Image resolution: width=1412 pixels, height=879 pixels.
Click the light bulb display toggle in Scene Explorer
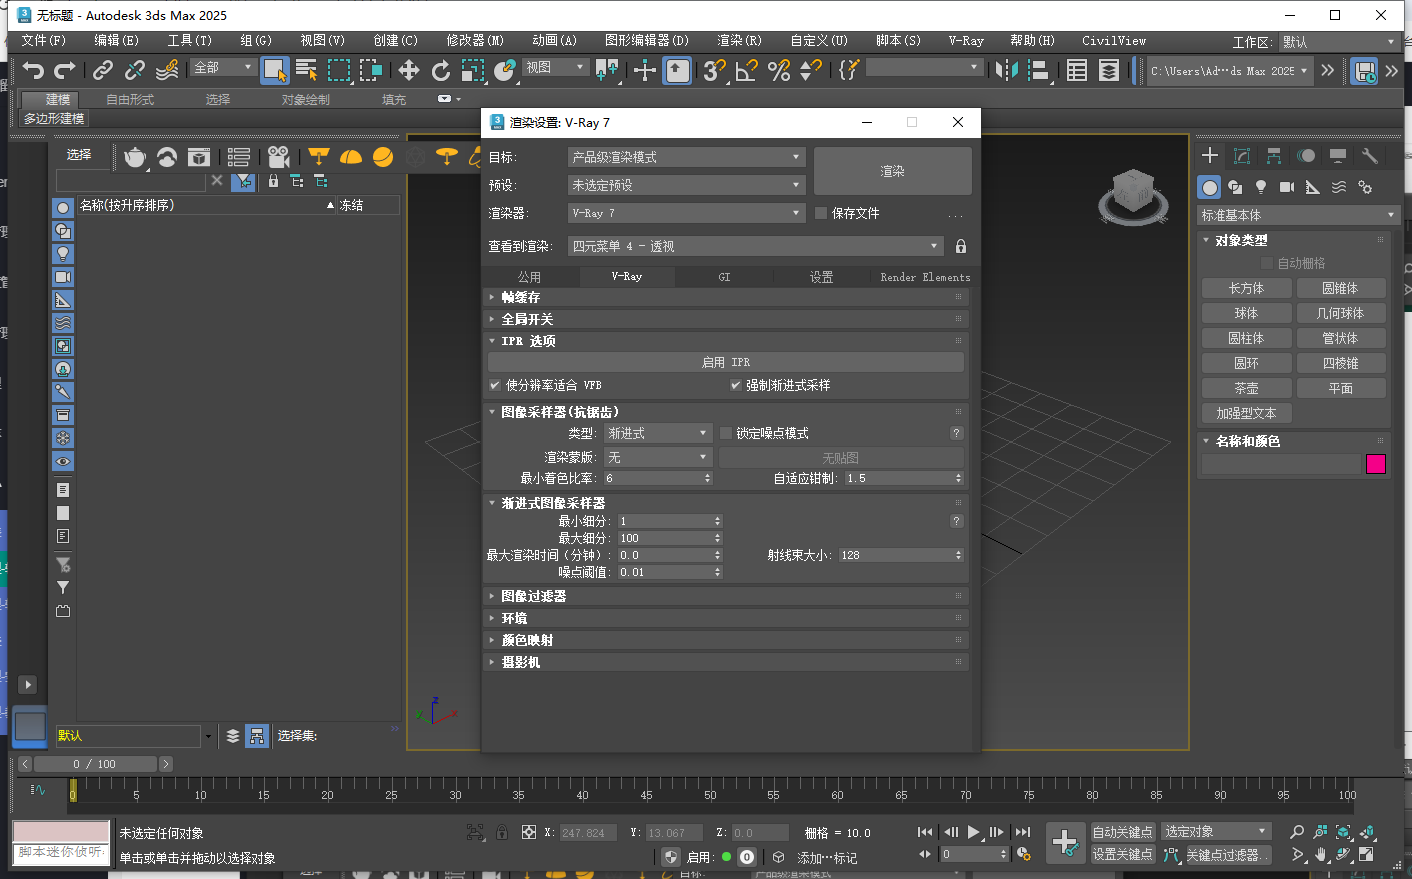click(63, 253)
